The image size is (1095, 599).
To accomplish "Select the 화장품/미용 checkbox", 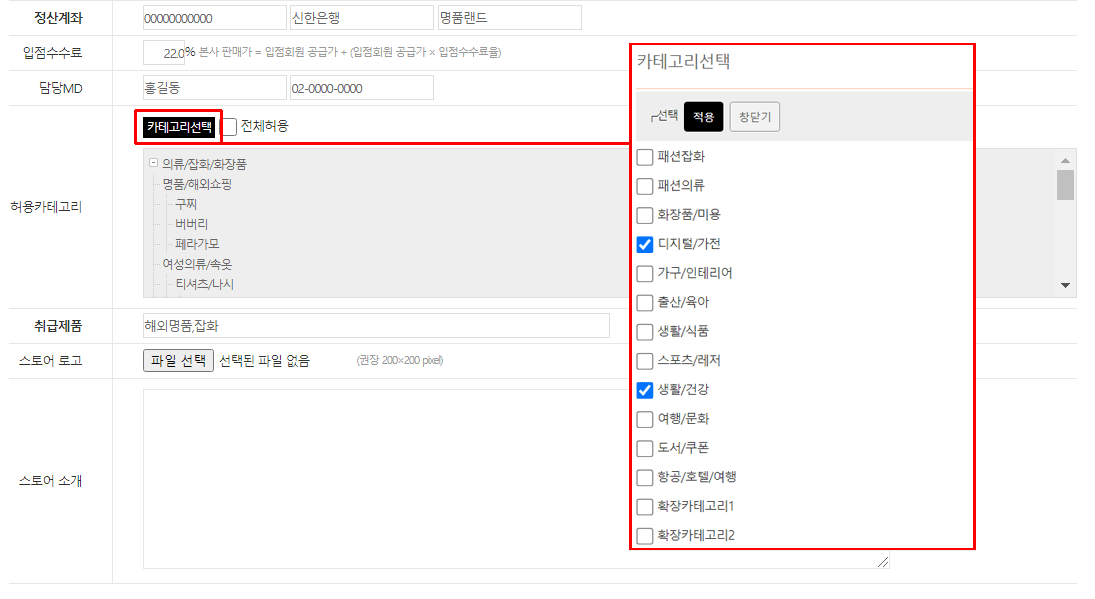I will [x=645, y=215].
